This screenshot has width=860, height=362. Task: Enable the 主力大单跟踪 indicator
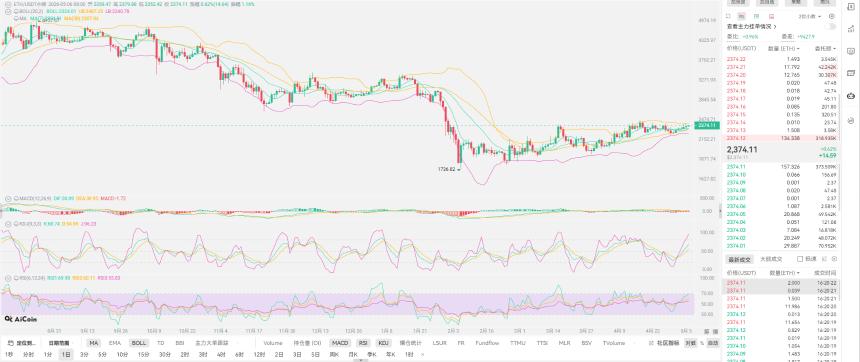click(212, 343)
